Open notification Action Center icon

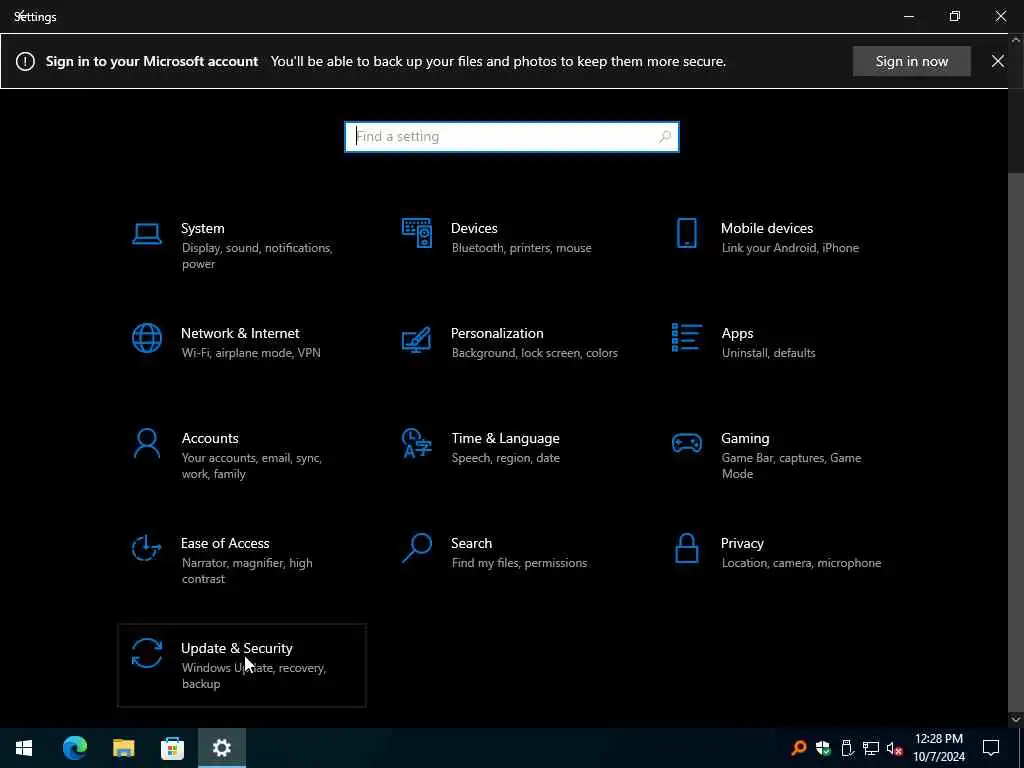tap(991, 748)
